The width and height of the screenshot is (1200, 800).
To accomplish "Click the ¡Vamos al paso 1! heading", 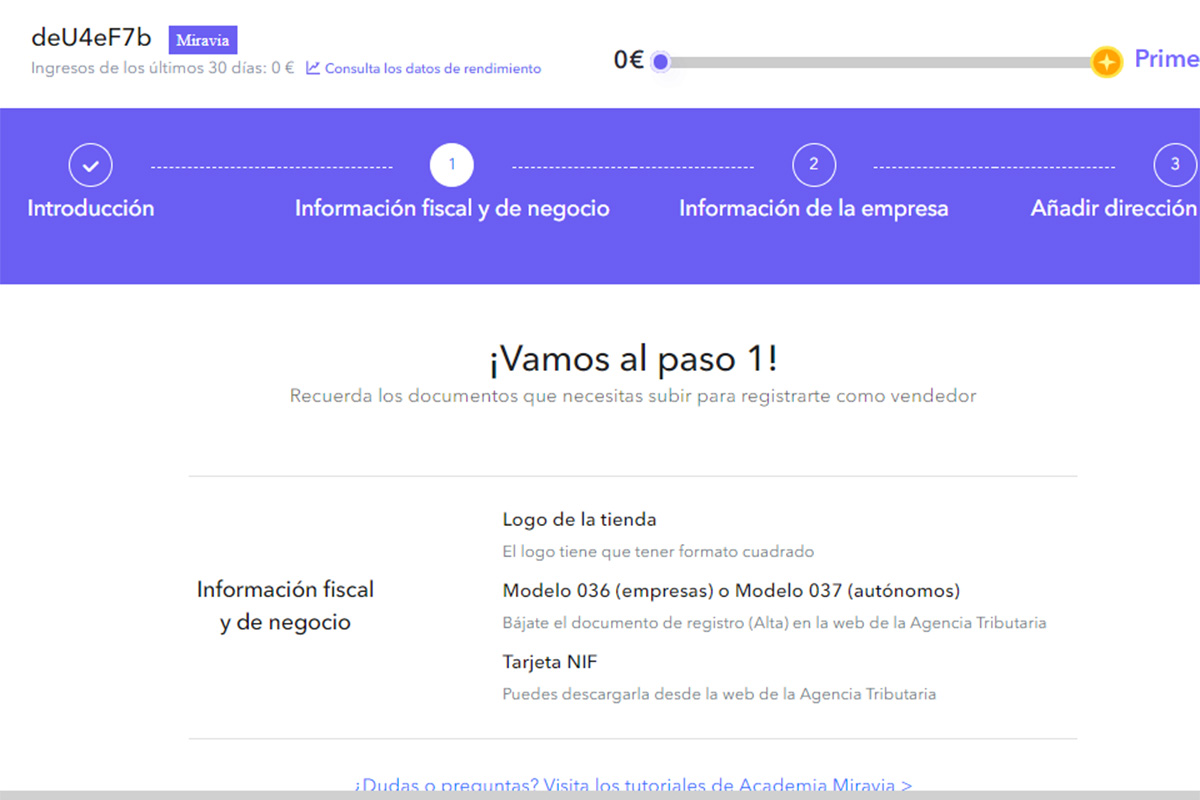I will [633, 358].
